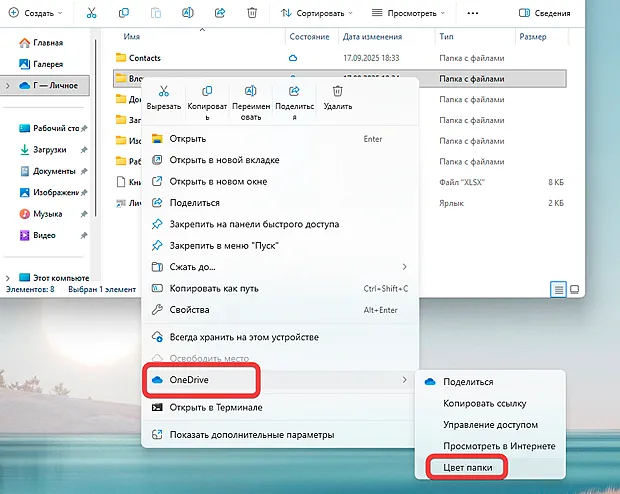620x494 pixels.
Task: Sort by the Тип column header
Action: [x=446, y=36]
